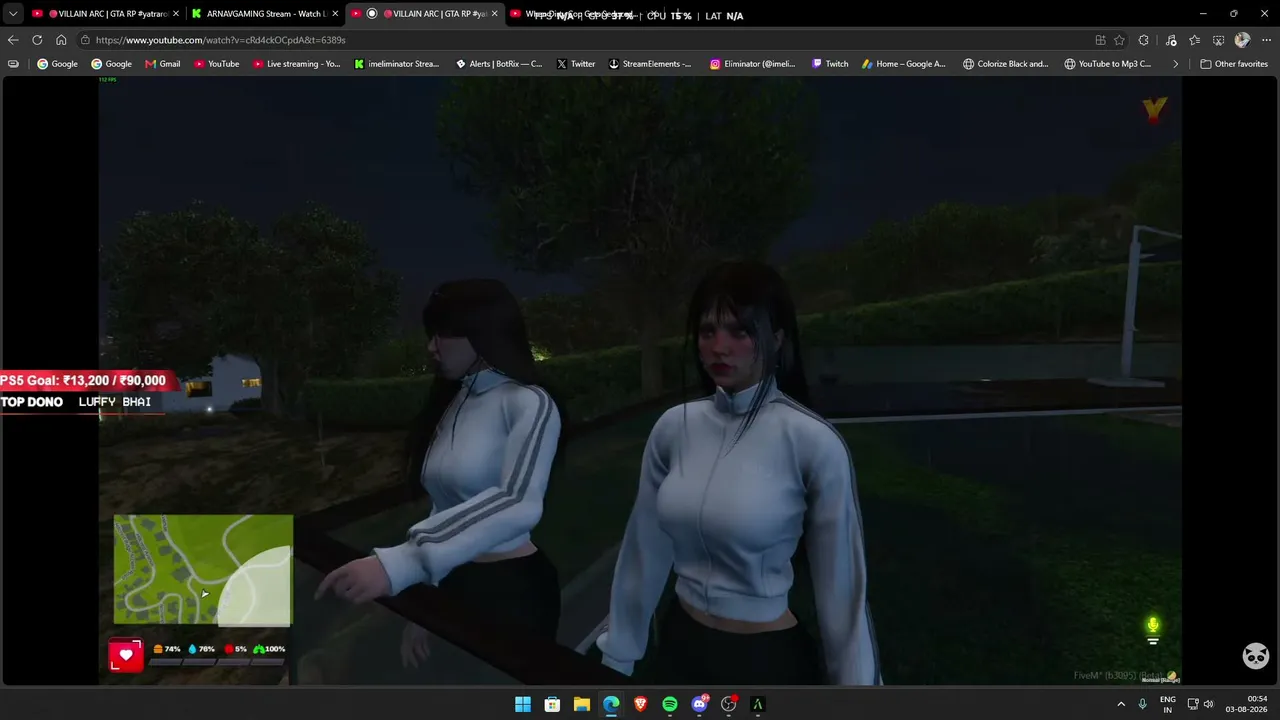
Task: Open the Gmail bookmark
Action: [163, 64]
